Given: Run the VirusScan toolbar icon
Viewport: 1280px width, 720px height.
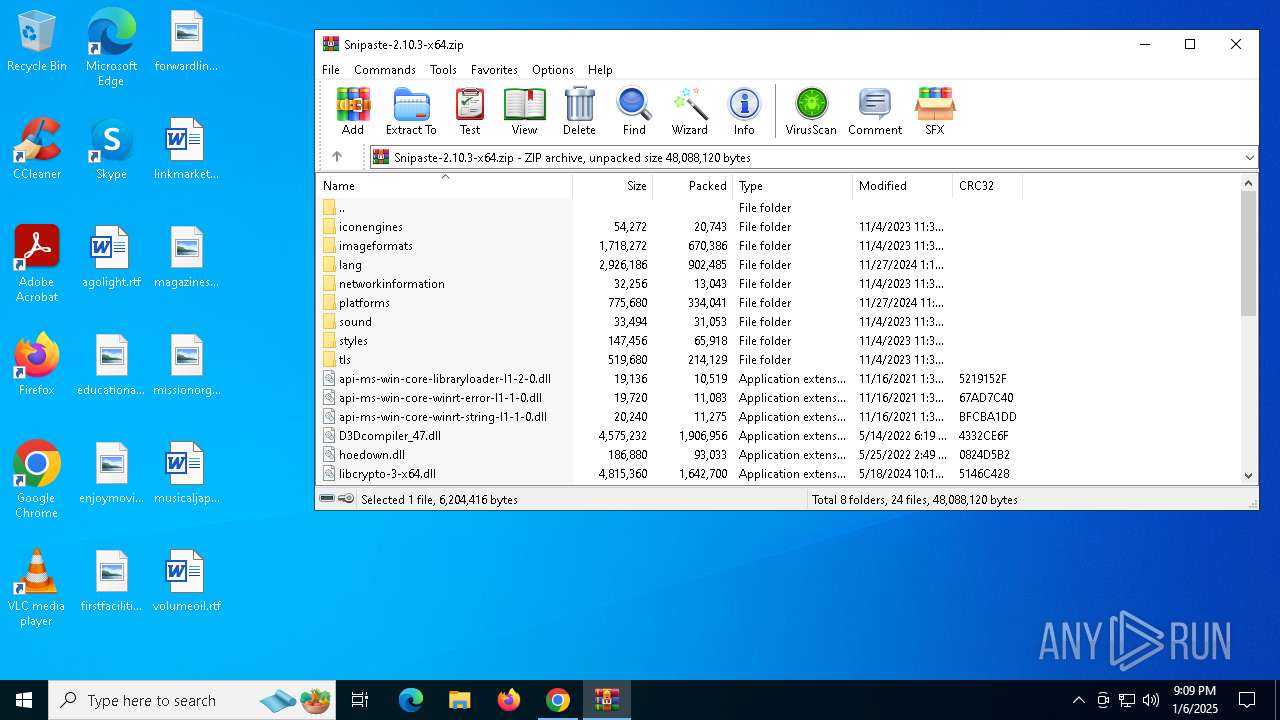Looking at the screenshot, I should pos(811,111).
